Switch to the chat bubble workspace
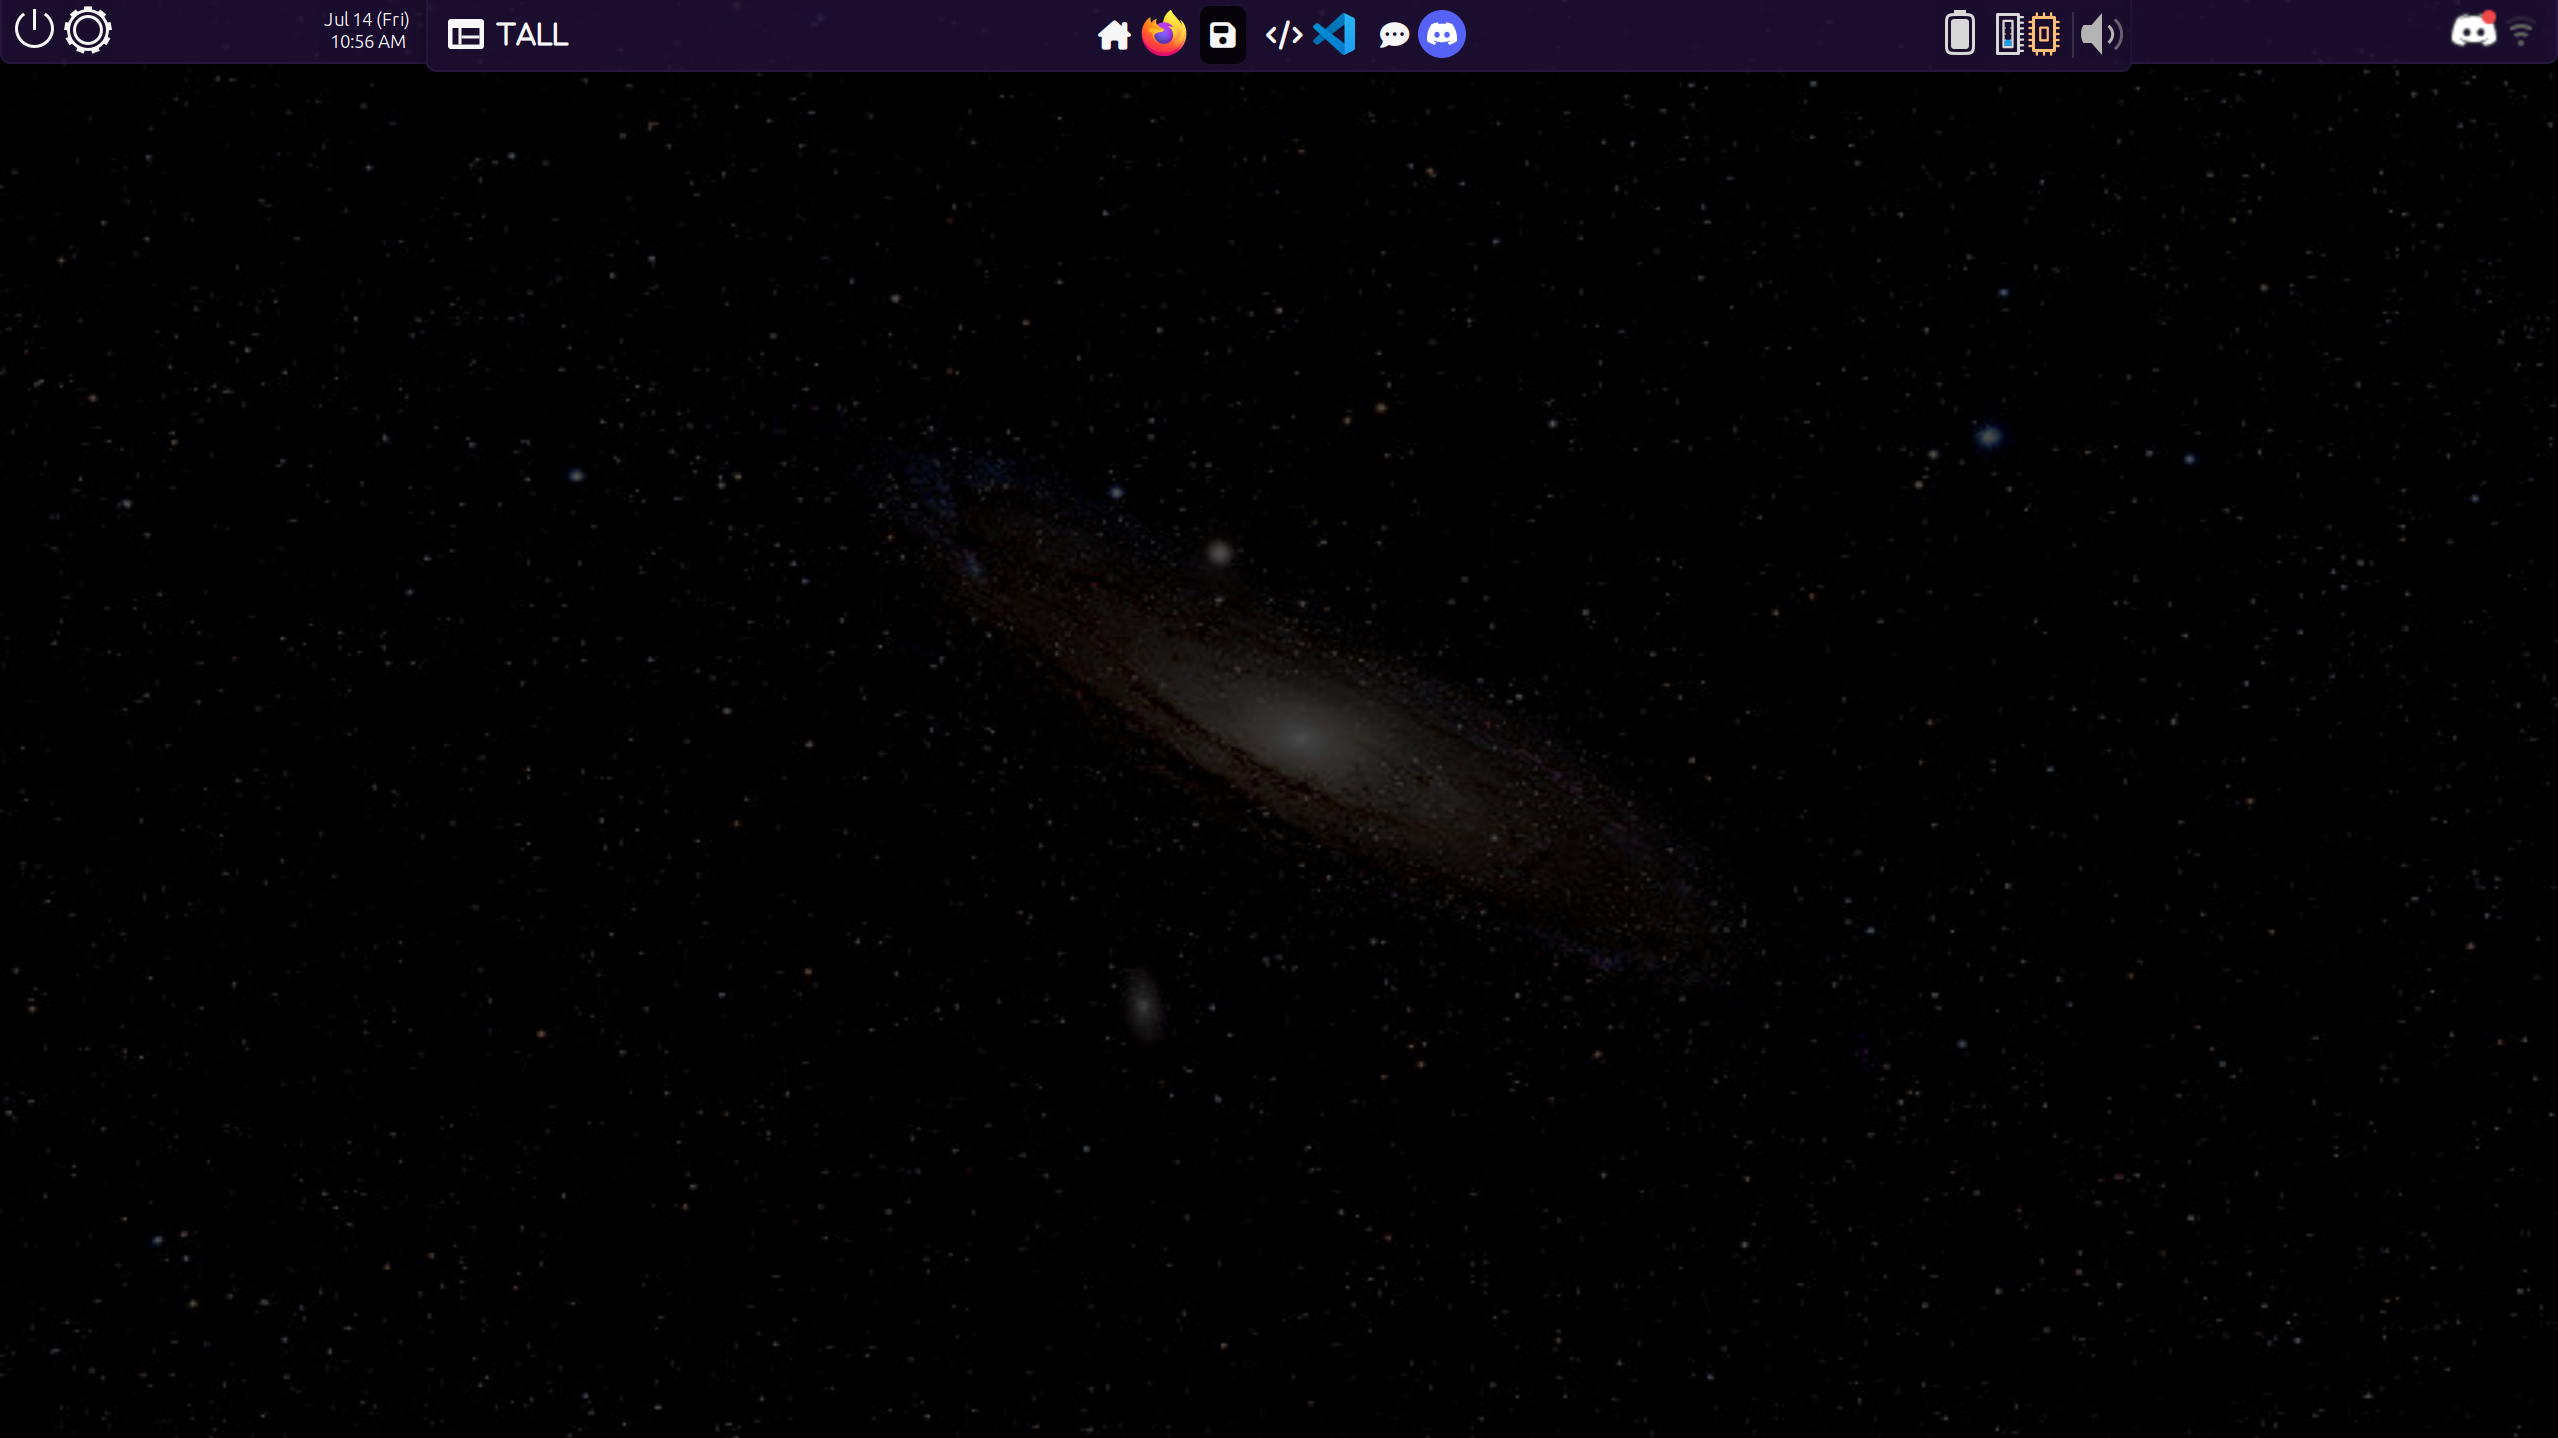The image size is (2558, 1438). click(x=1394, y=36)
